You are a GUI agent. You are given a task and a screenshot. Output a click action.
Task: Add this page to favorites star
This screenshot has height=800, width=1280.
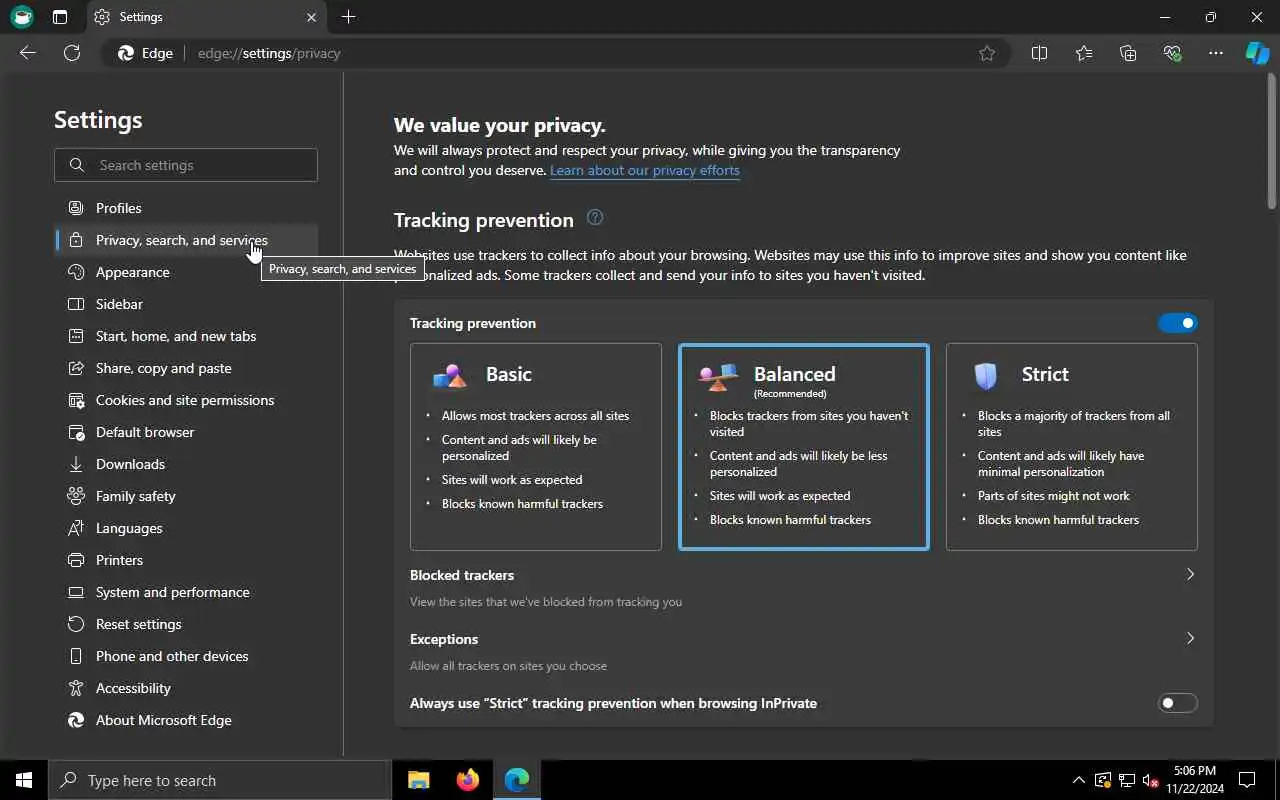tap(987, 53)
